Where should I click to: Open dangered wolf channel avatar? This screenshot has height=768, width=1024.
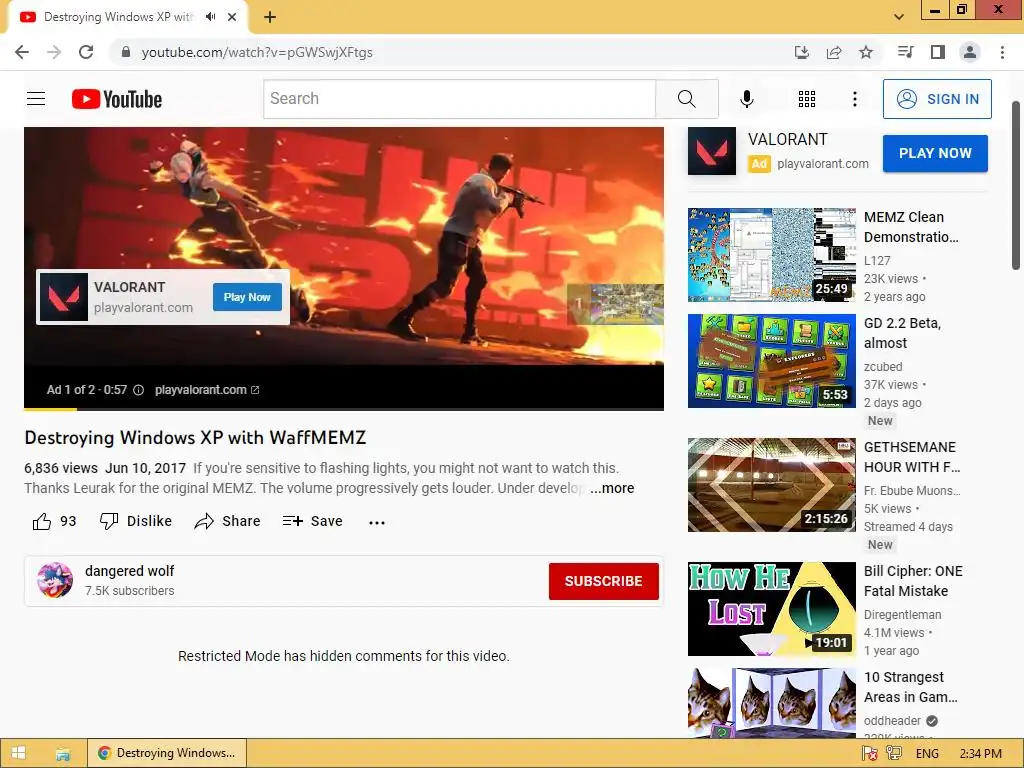pos(55,580)
